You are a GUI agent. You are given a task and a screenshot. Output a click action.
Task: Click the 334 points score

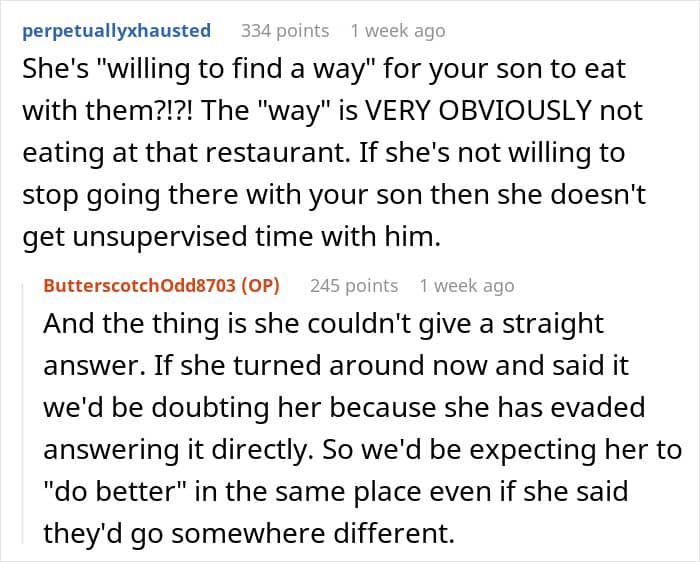(x=285, y=31)
